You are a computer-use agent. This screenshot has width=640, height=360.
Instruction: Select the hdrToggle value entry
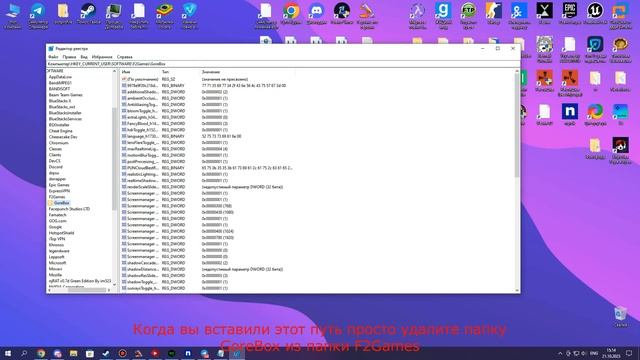point(140,130)
